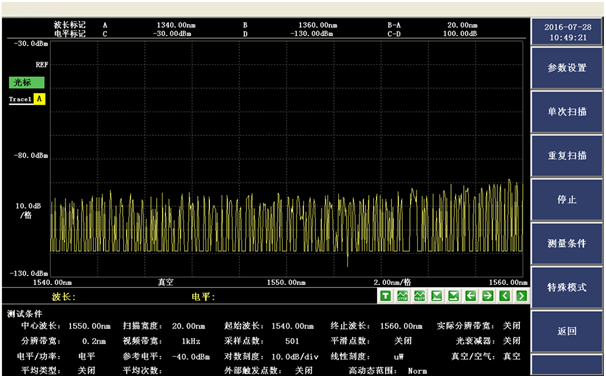This screenshot has height=377, width=606.
Task: Click the 实际分辨带宽 setting 关闭
Action: [x=512, y=326]
